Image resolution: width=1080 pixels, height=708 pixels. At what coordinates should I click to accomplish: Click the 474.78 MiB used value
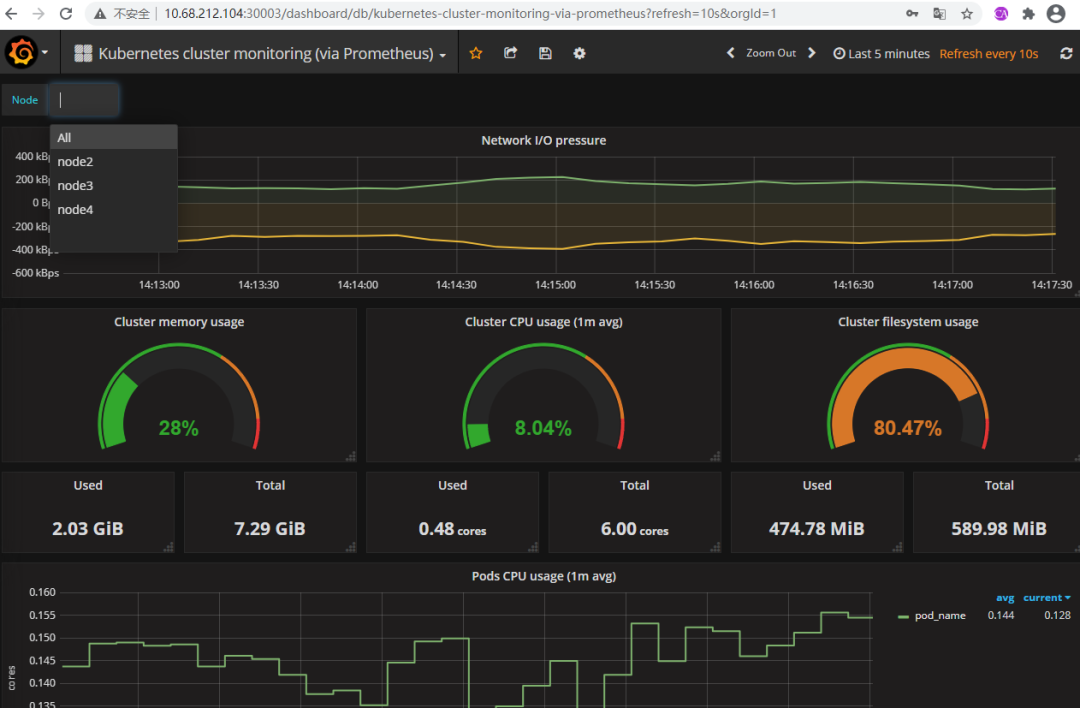tap(817, 528)
